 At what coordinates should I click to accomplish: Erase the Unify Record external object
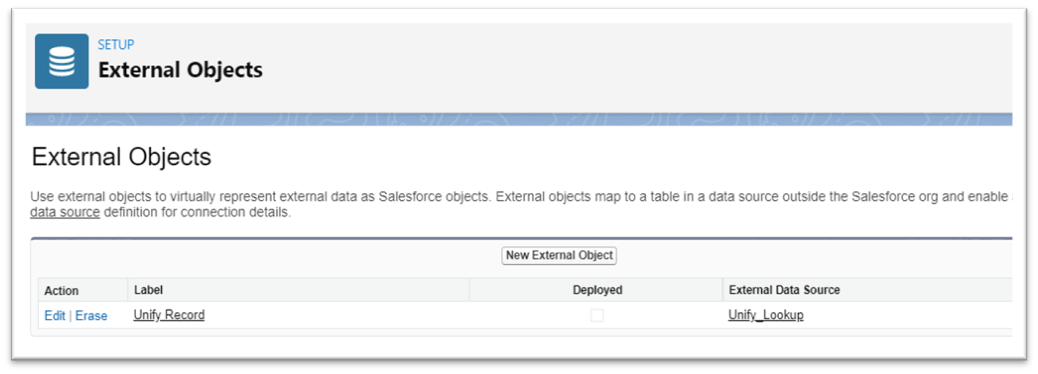pos(91,316)
